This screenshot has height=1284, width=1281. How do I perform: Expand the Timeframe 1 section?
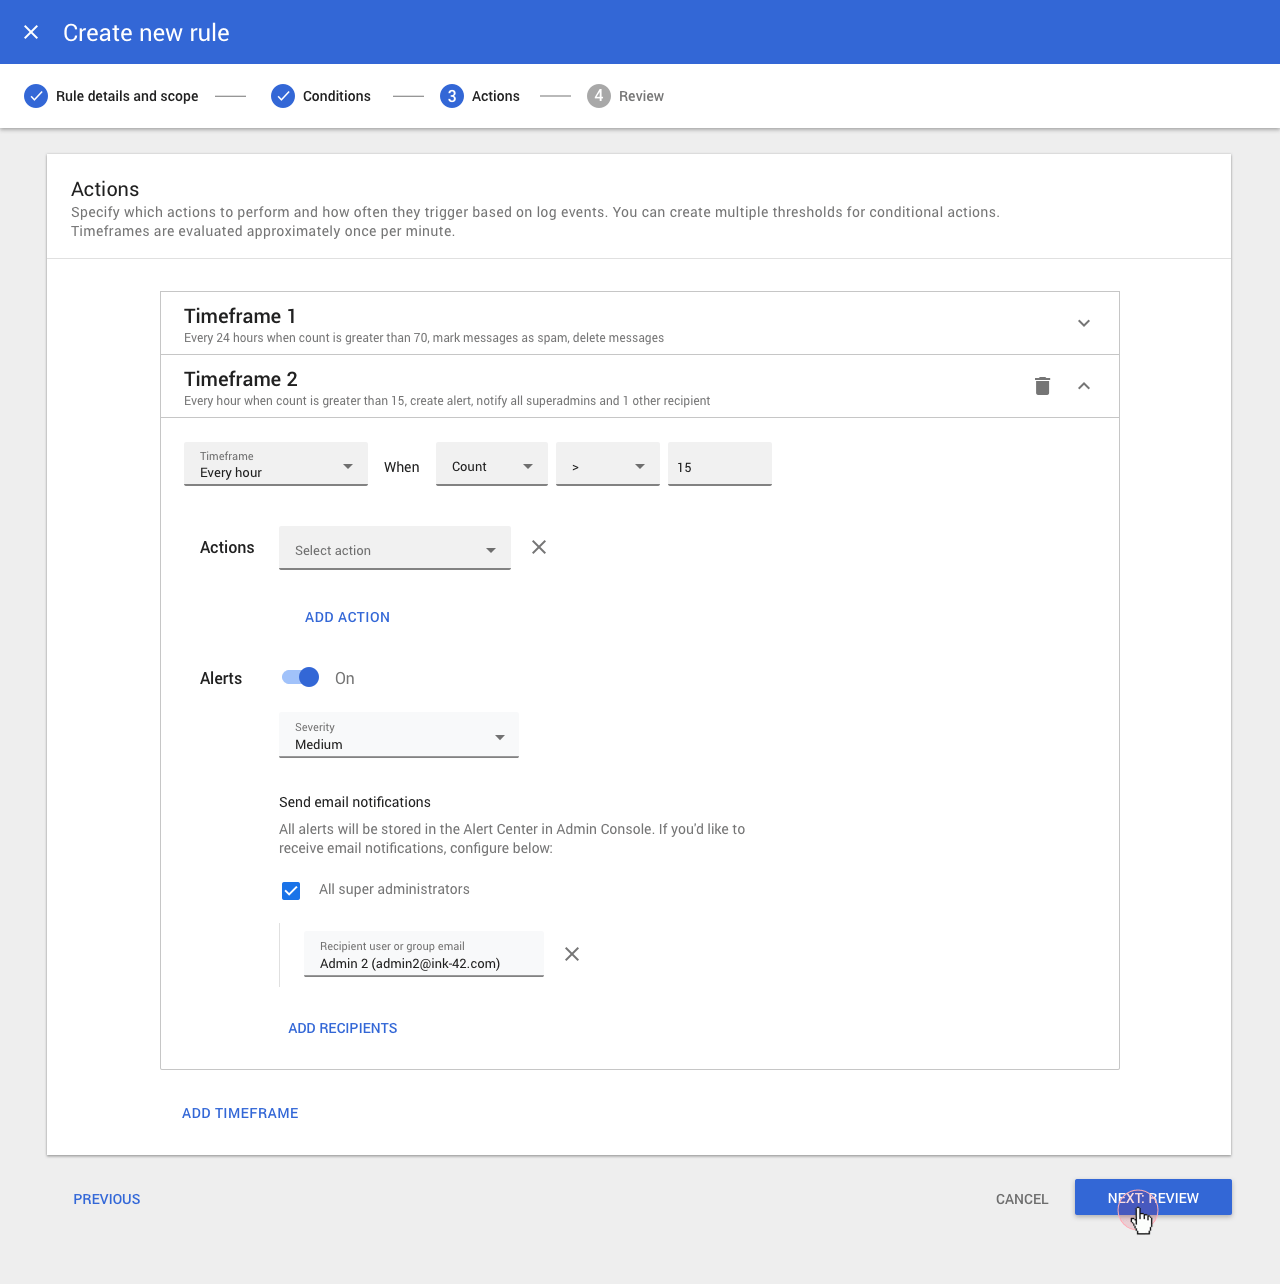pos(1084,323)
